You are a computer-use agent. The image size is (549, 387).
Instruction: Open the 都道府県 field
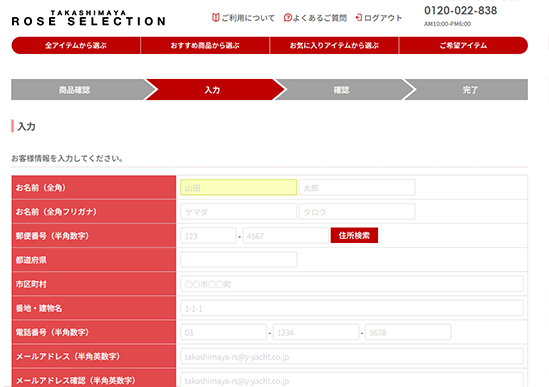pos(238,260)
